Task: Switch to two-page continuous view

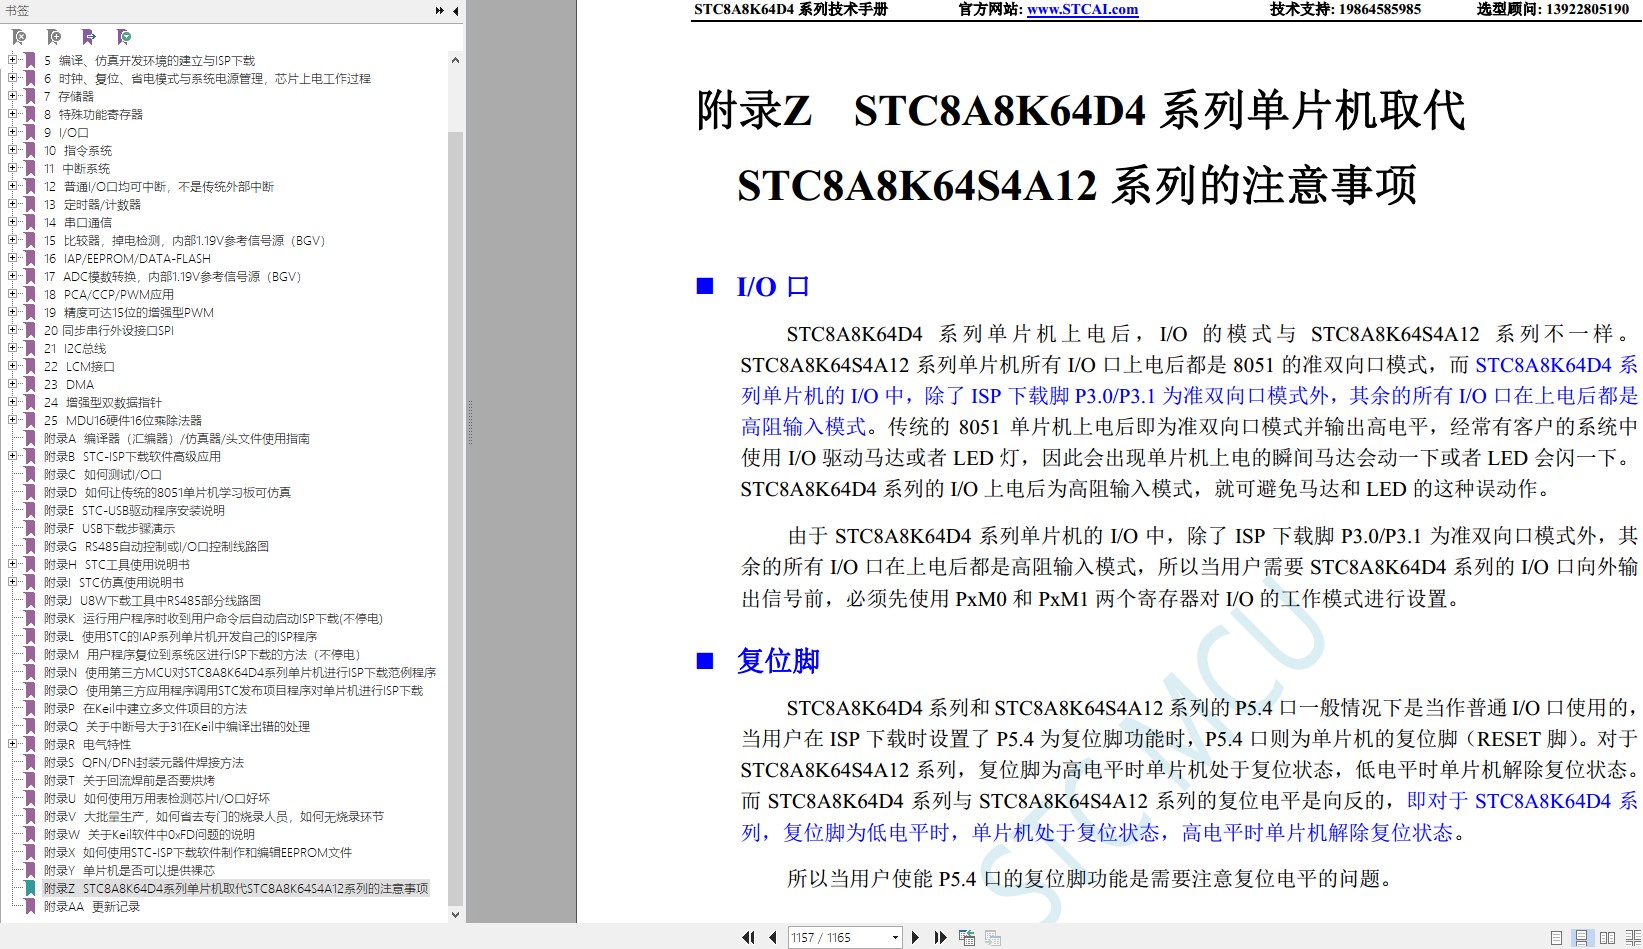Action: point(1633,937)
